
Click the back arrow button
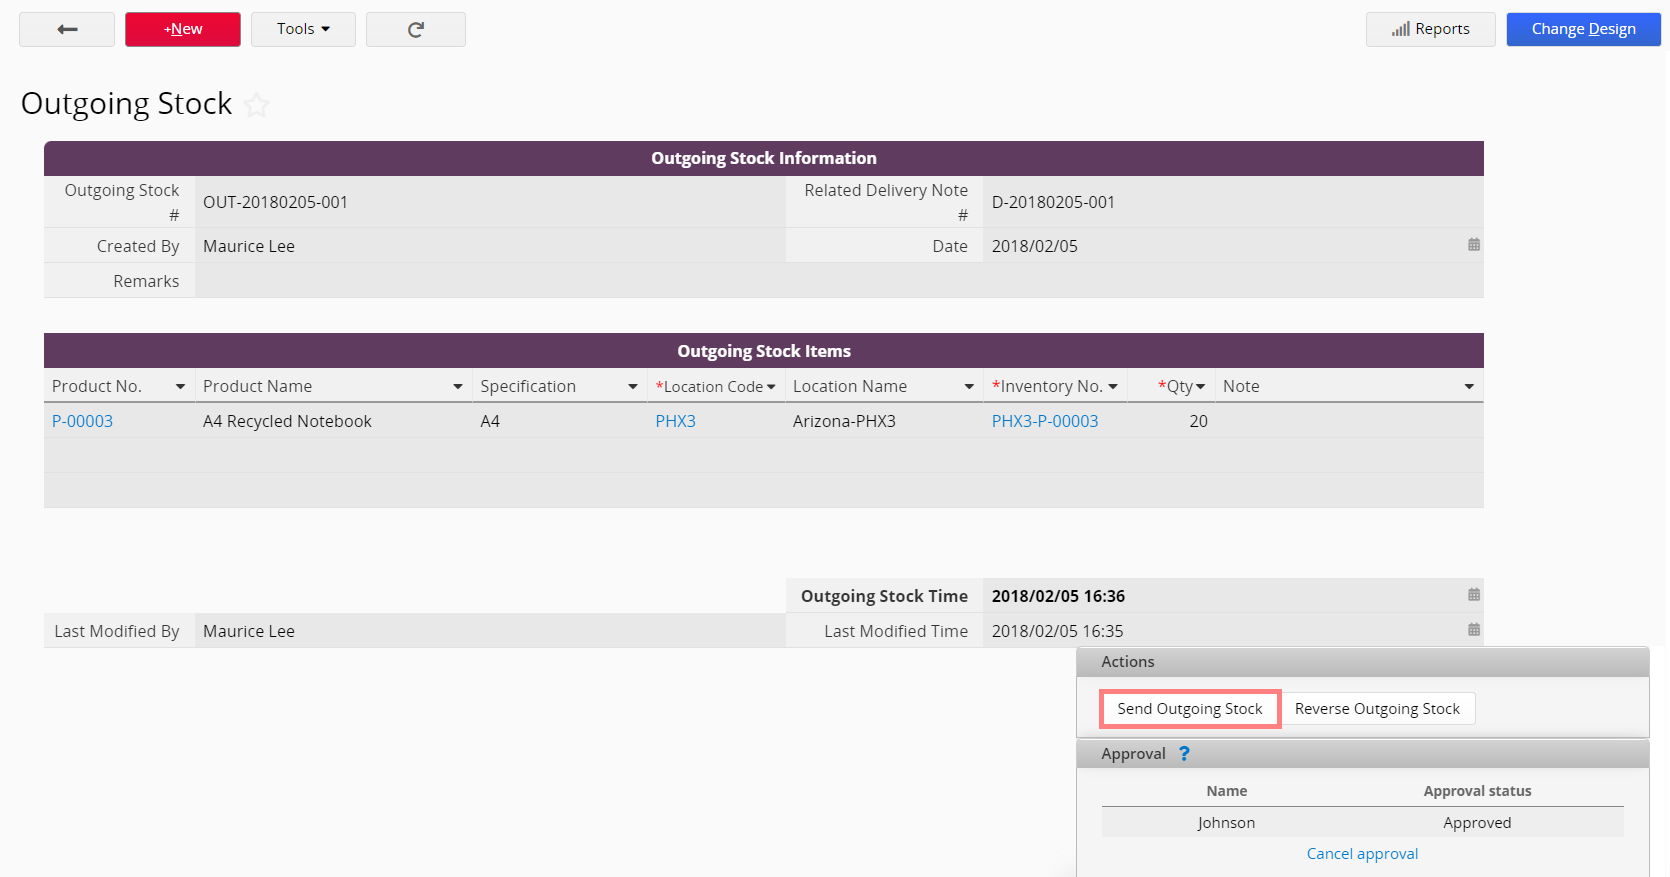[x=67, y=29]
